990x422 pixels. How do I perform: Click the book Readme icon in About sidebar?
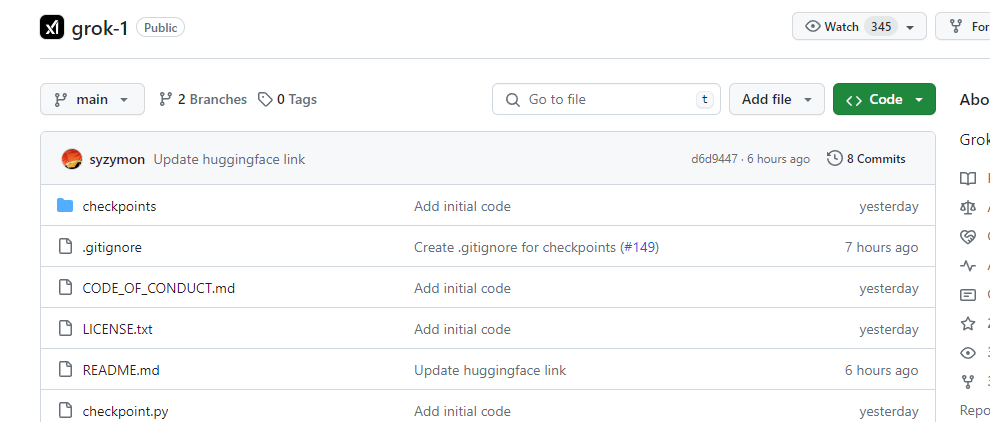pos(967,178)
